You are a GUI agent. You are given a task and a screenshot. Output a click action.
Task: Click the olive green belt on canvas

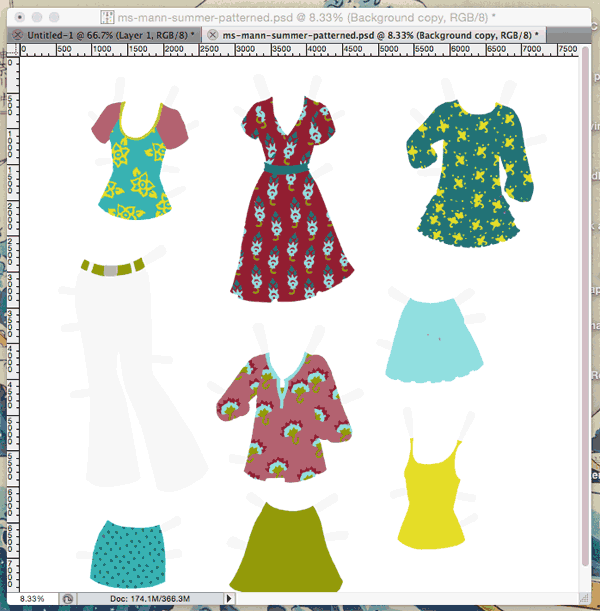click(x=113, y=267)
